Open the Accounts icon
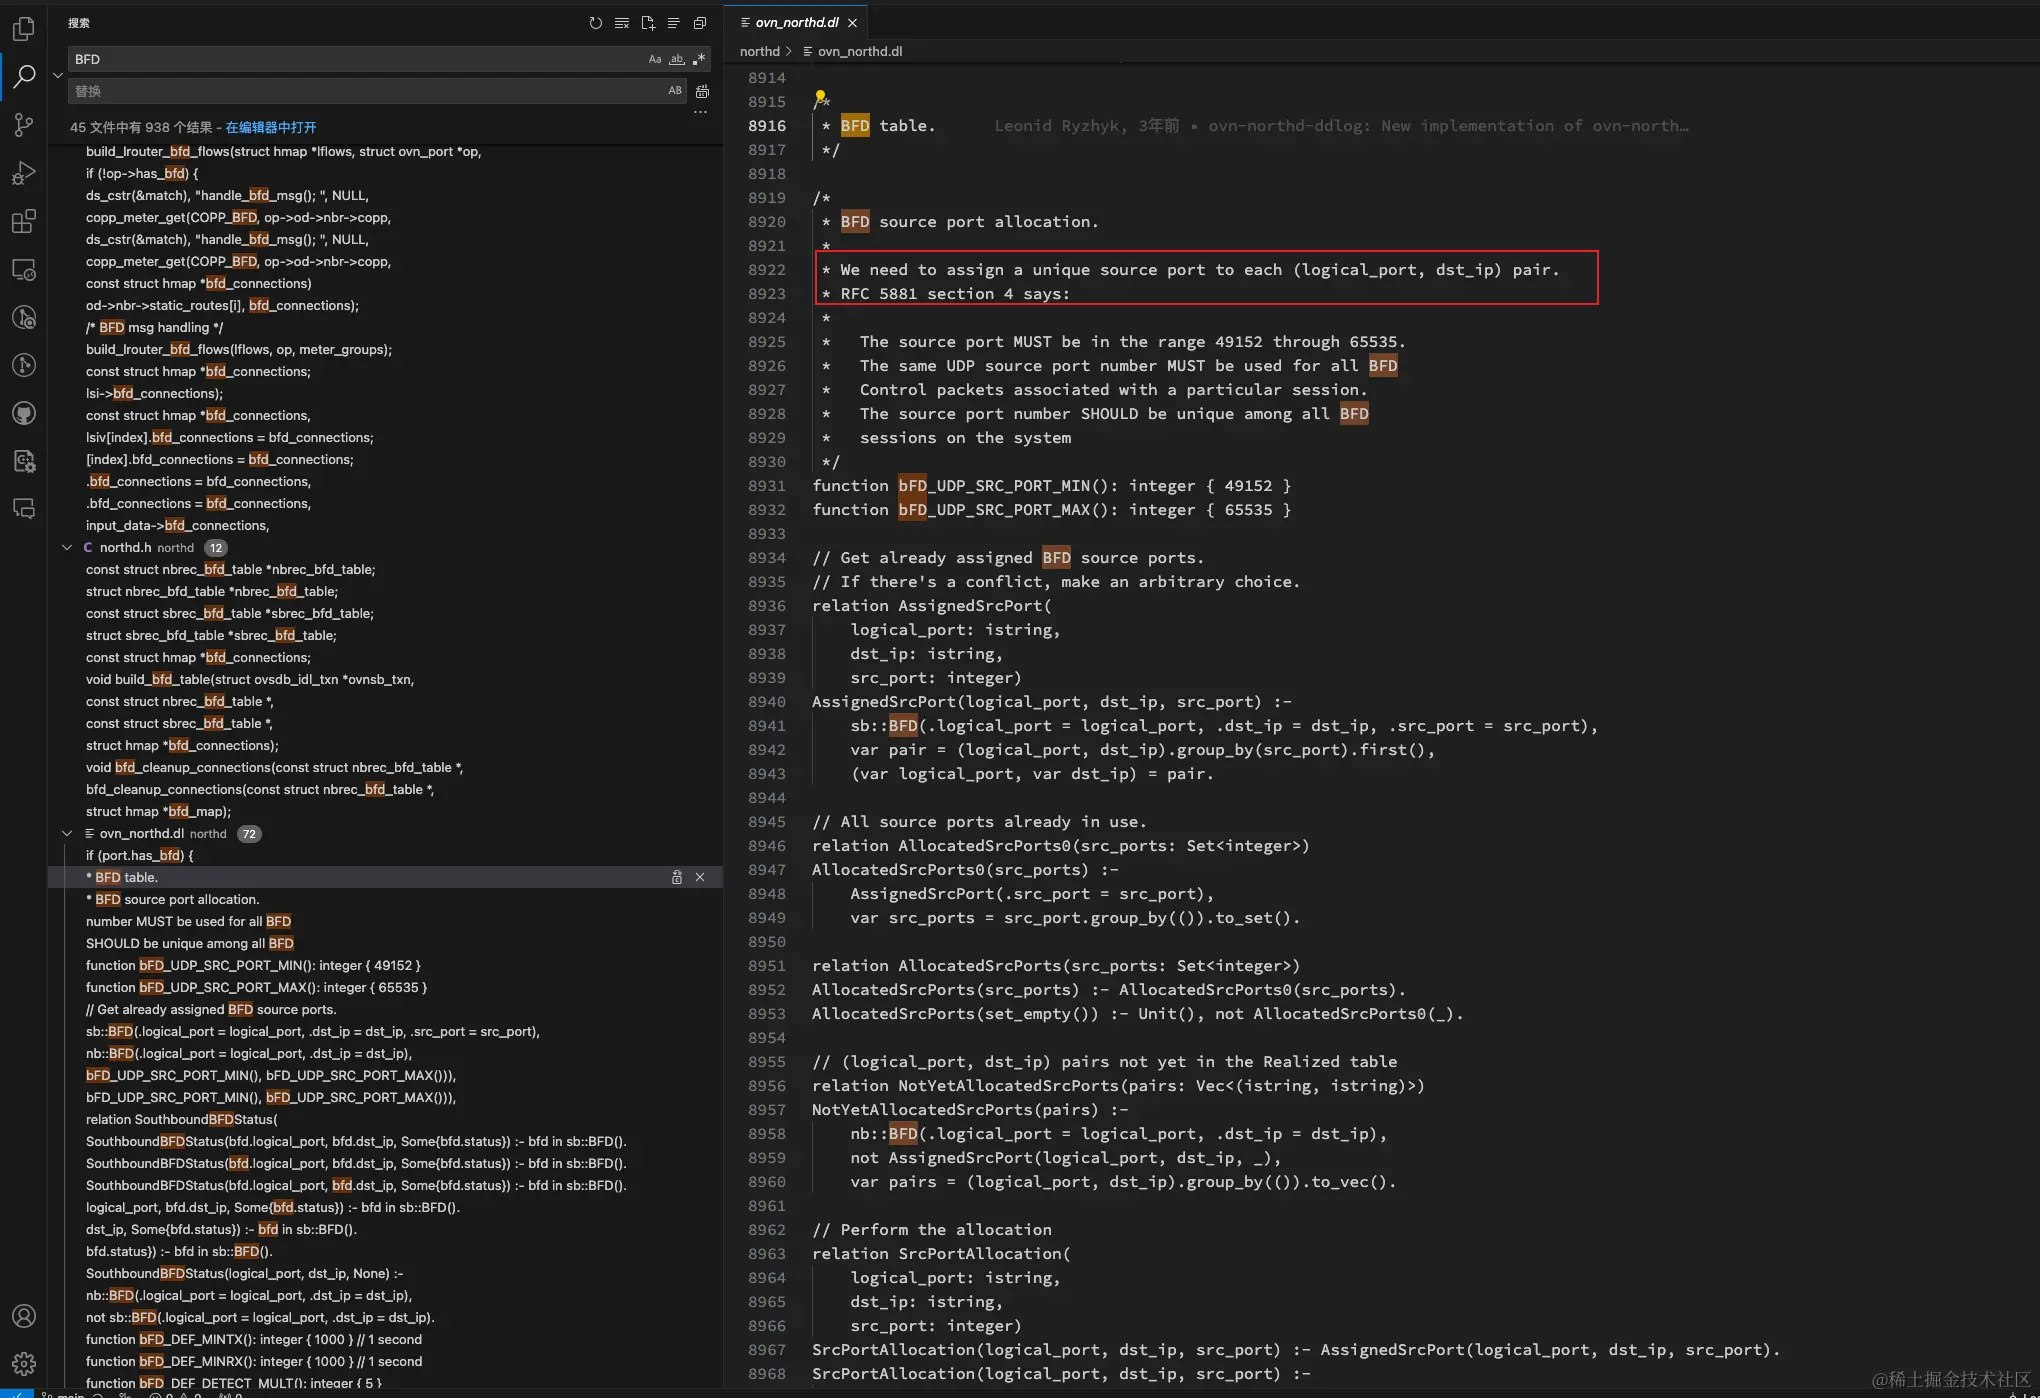Viewport: 2040px width, 1398px height. pyautogui.click(x=24, y=1316)
